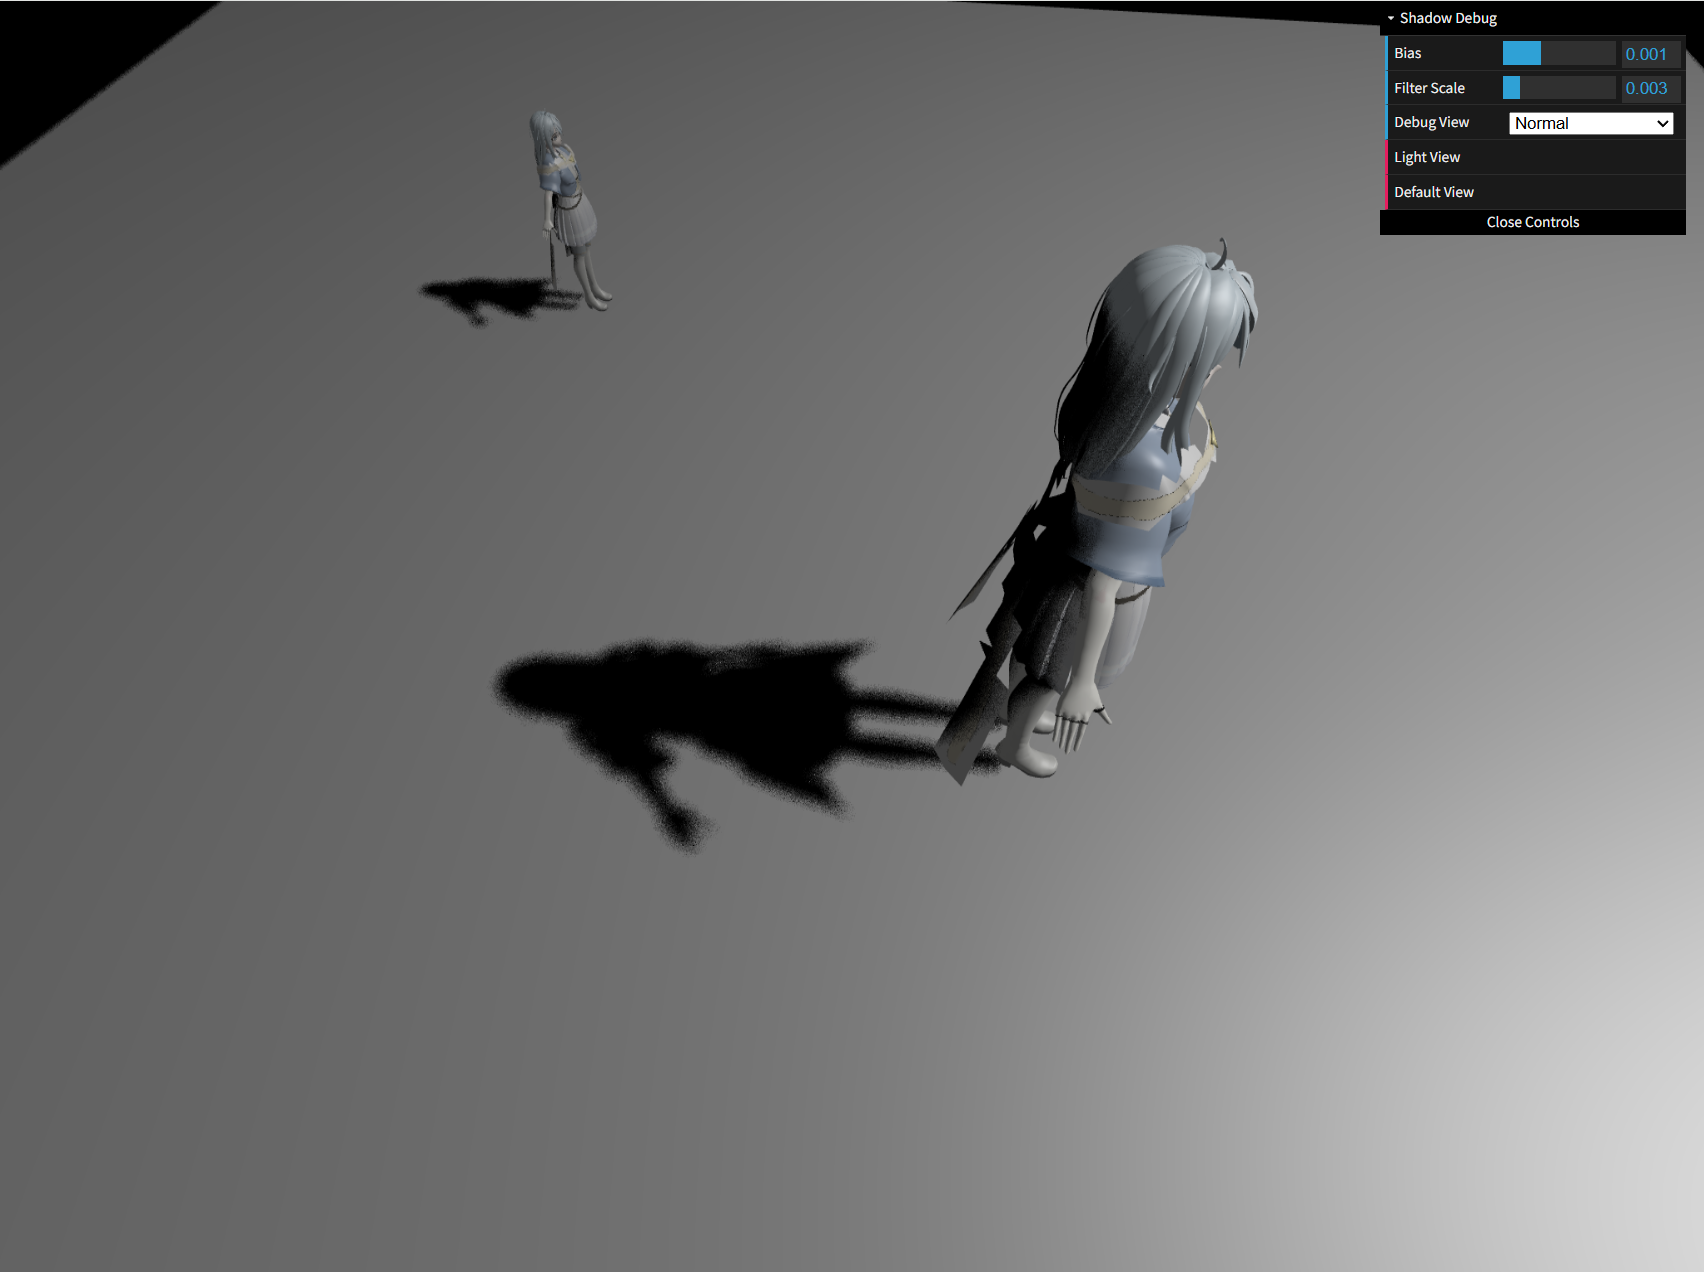Adjust the Filter Scale slider
This screenshot has height=1272, width=1704.
1558,88
